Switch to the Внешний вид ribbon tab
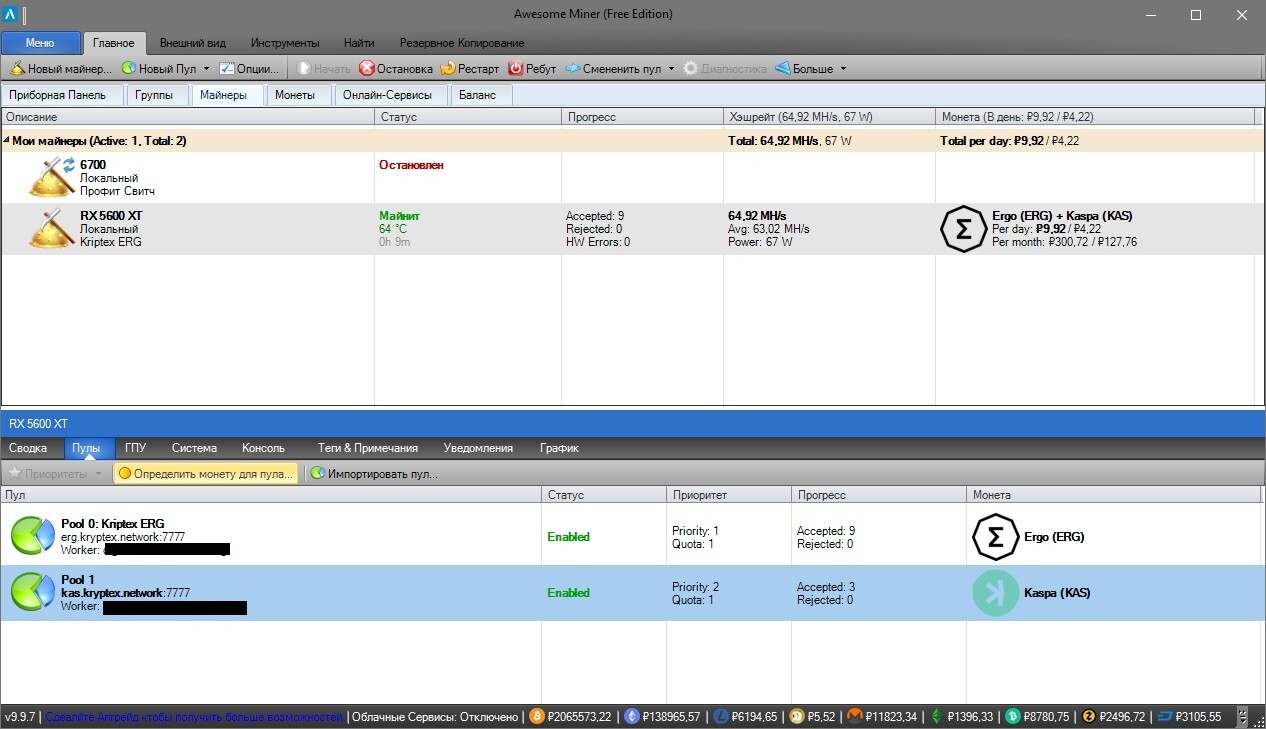Image resolution: width=1266 pixels, height=729 pixels. (193, 43)
